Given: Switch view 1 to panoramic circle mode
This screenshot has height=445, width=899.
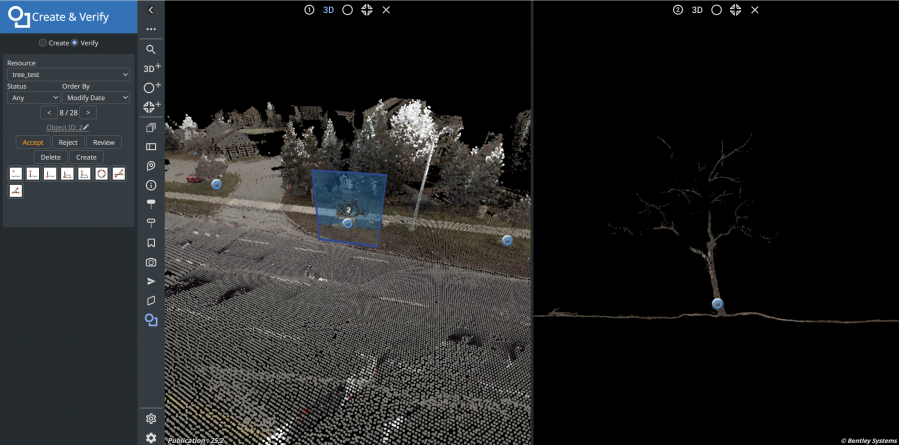Looking at the screenshot, I should (x=347, y=10).
